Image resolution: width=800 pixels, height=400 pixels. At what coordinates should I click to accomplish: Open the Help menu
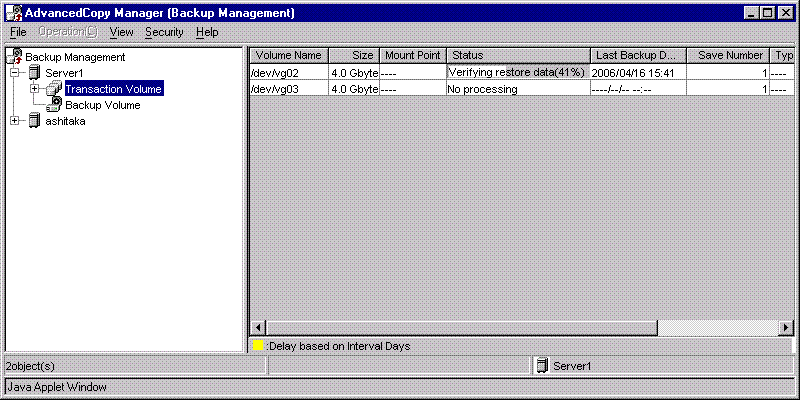(207, 32)
